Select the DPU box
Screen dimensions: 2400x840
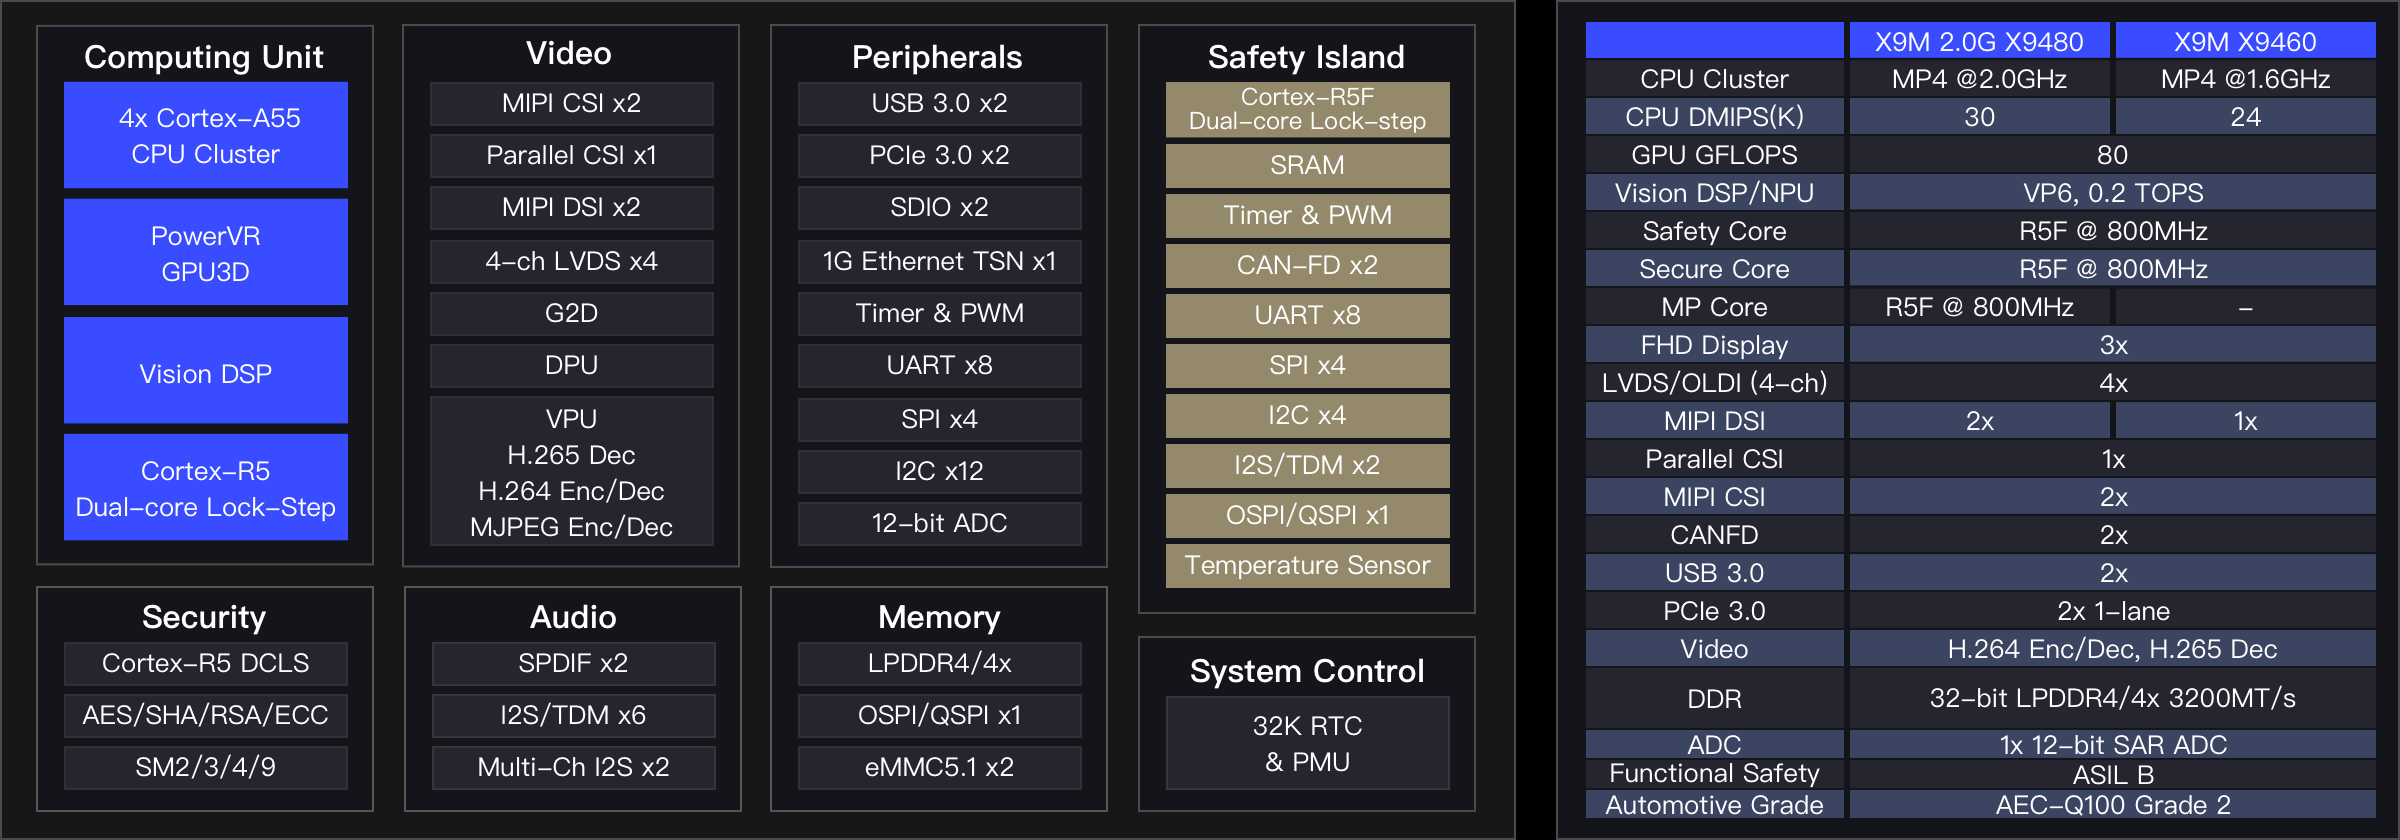tap(572, 366)
